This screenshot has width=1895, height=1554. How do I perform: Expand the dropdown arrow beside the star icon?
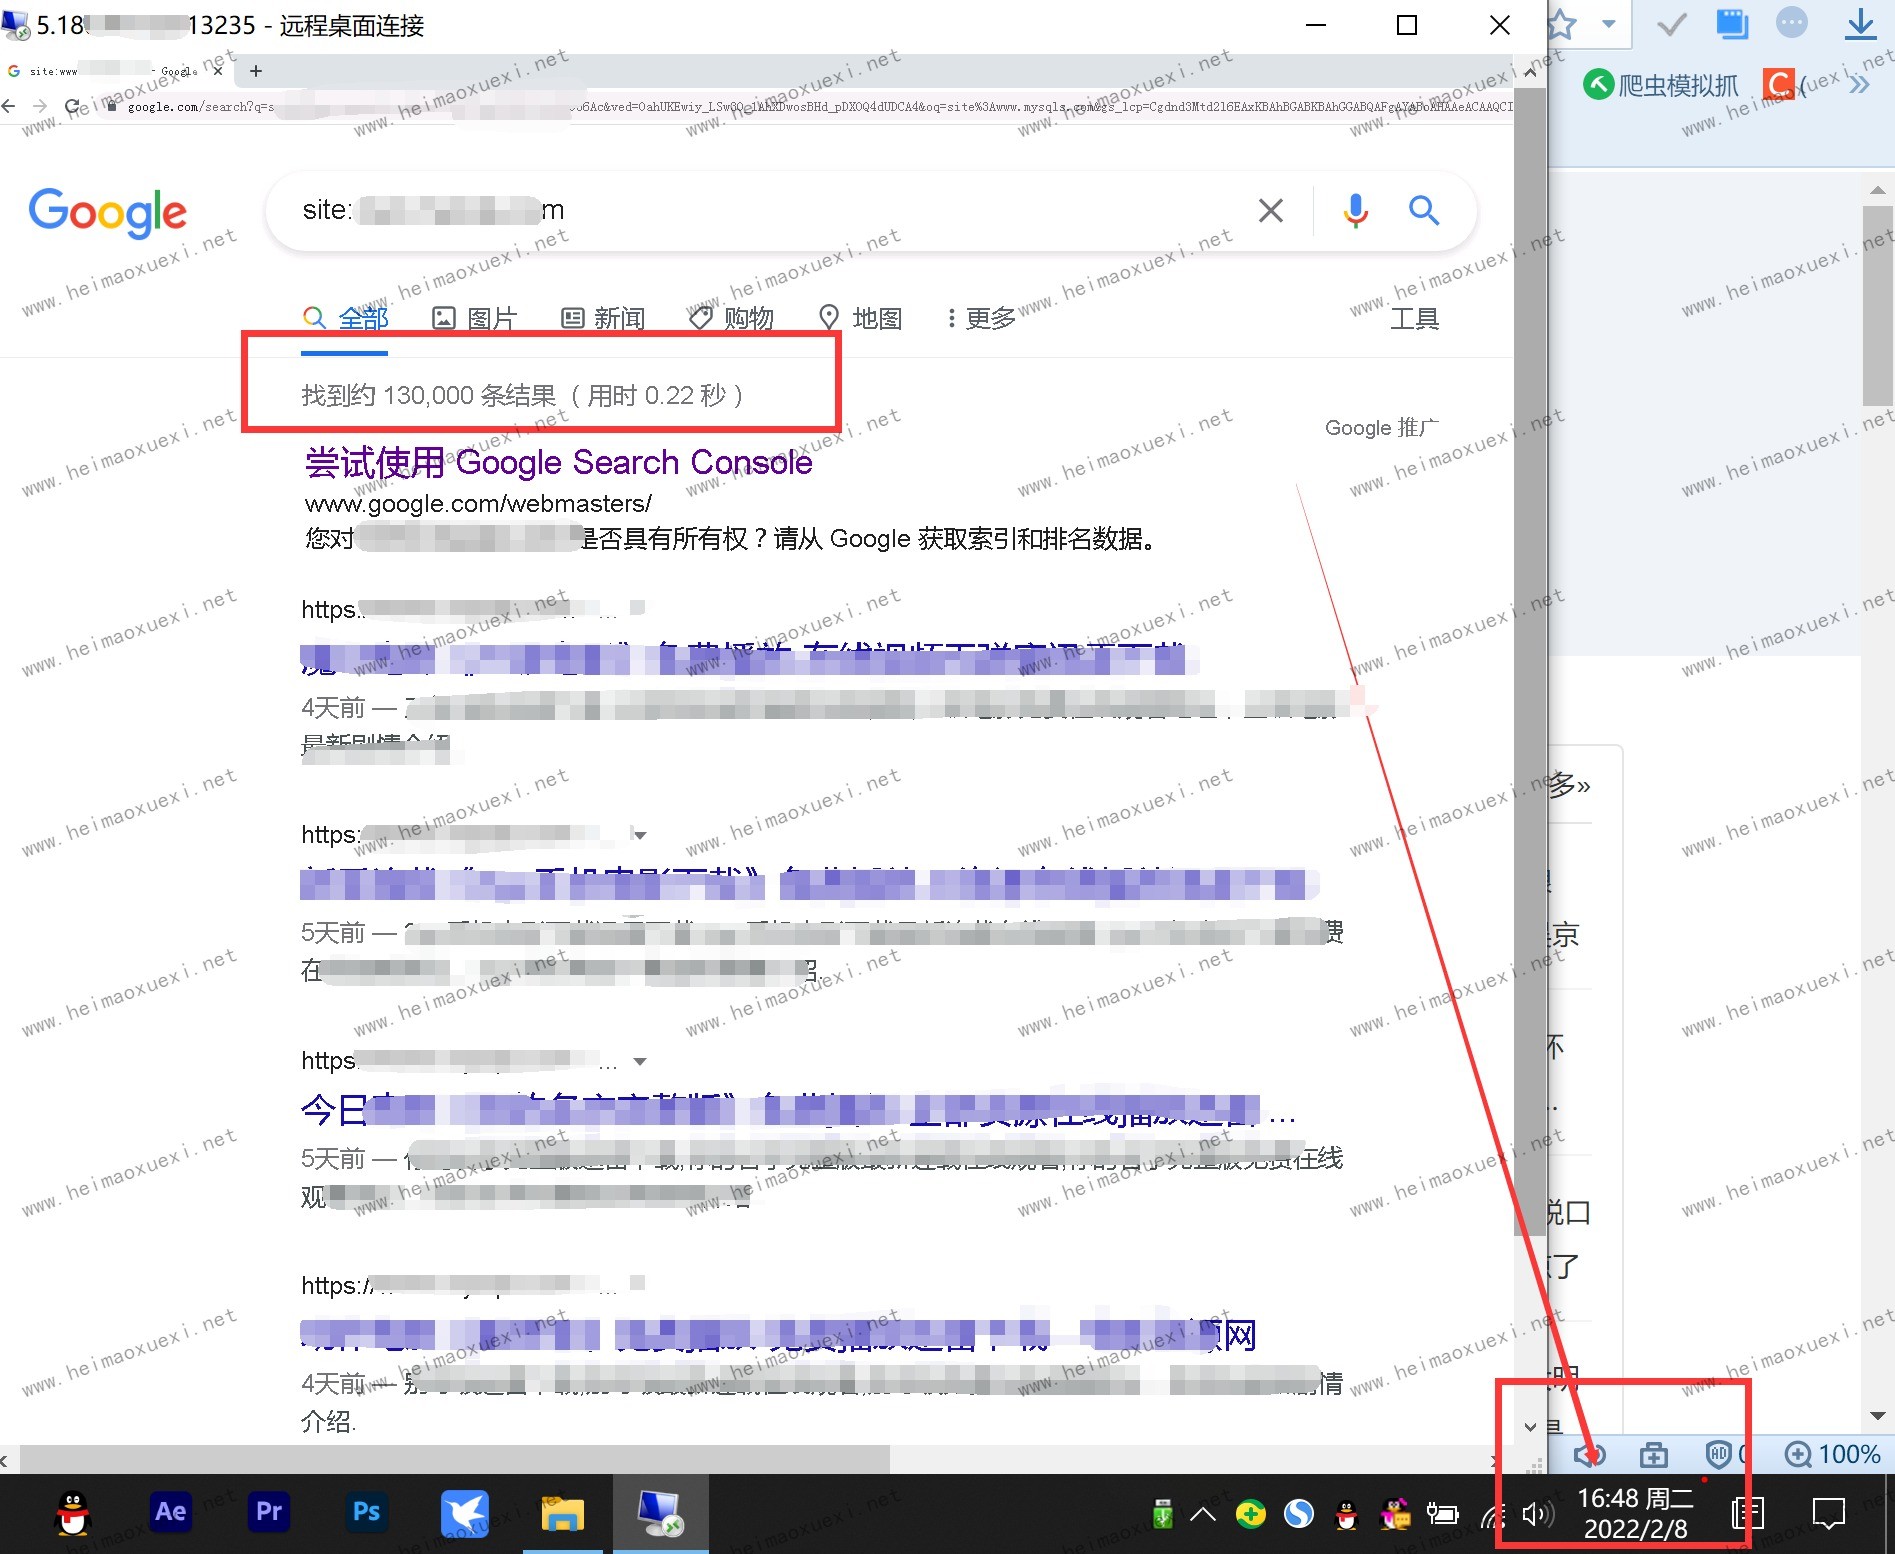(1608, 24)
